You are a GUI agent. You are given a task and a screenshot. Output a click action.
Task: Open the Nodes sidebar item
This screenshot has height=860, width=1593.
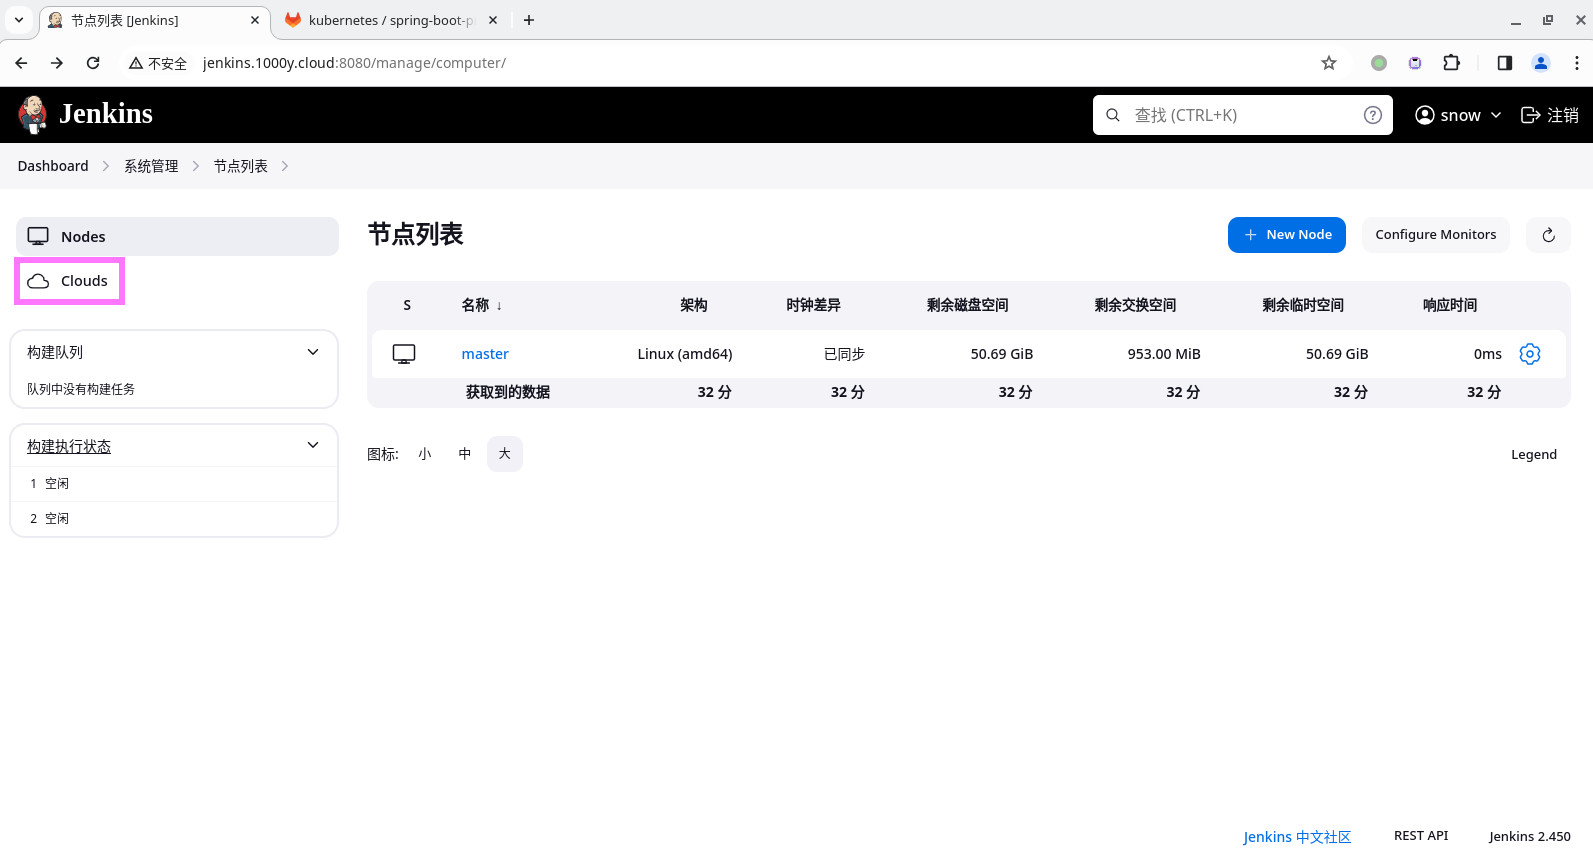point(177,237)
